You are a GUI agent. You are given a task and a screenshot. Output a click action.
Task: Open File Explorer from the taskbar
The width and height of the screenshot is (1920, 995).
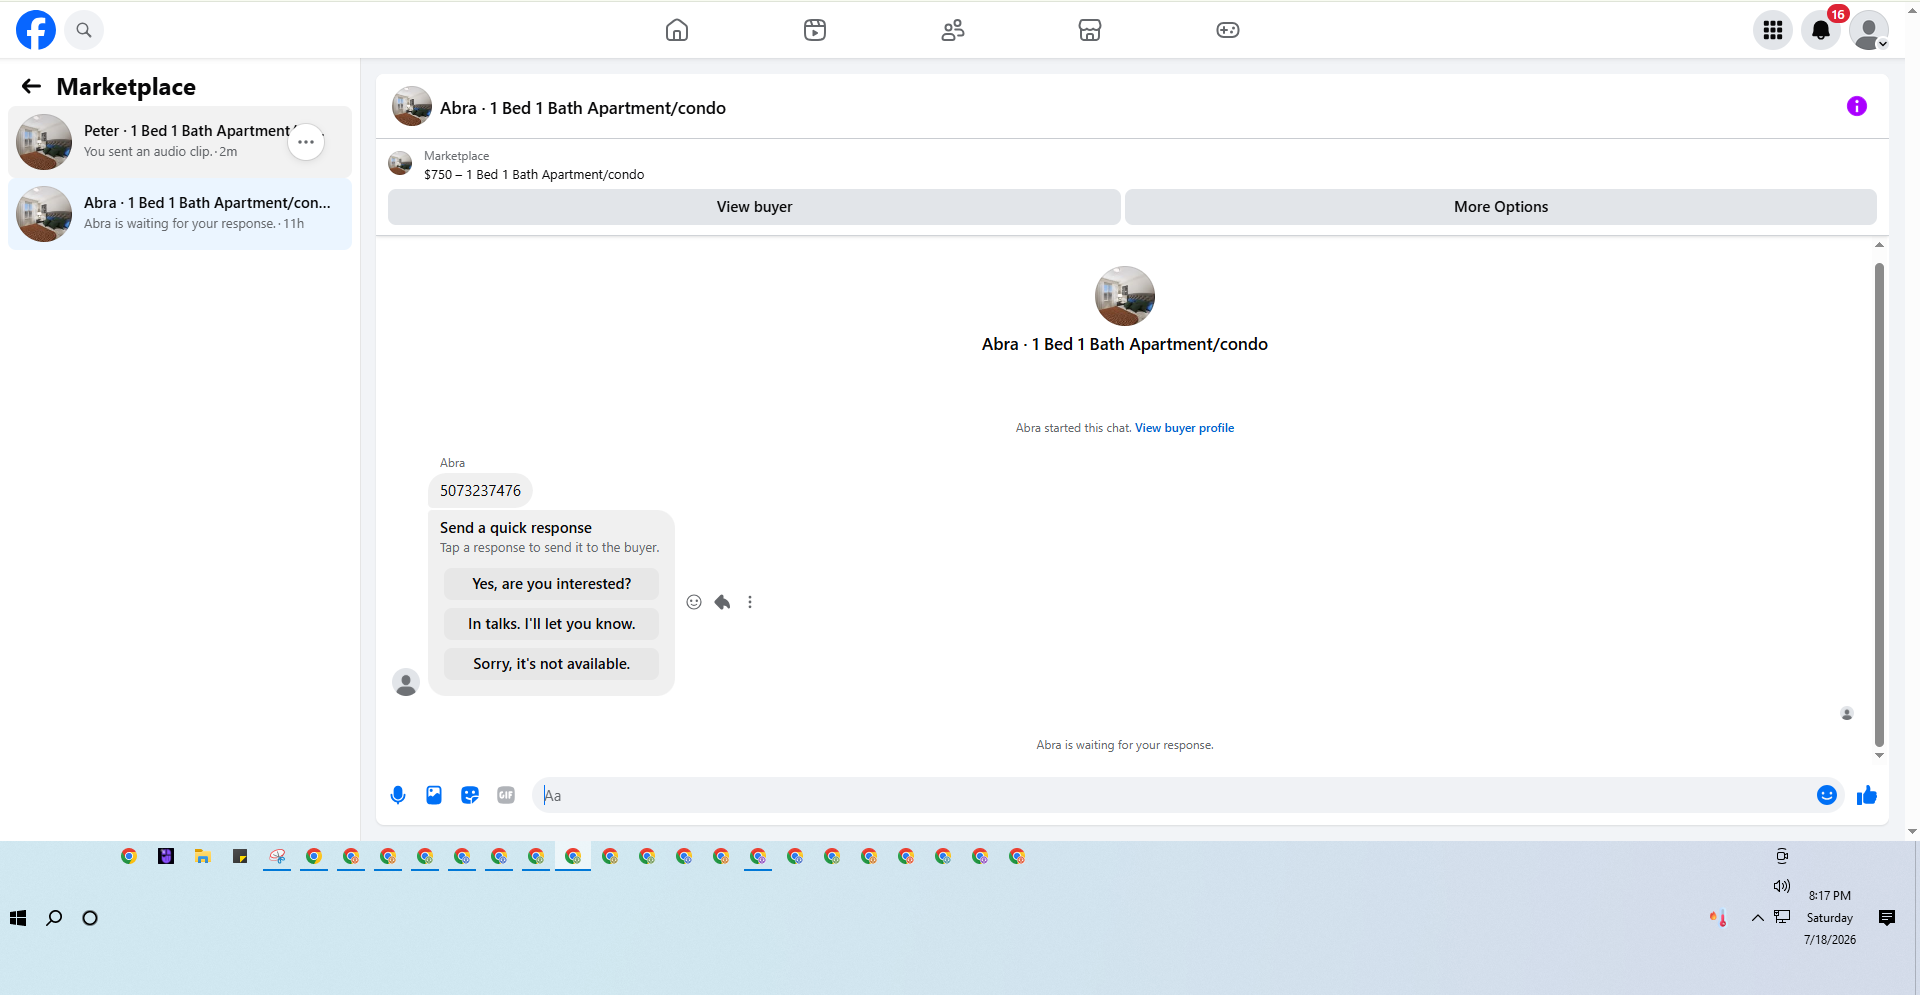click(x=203, y=856)
